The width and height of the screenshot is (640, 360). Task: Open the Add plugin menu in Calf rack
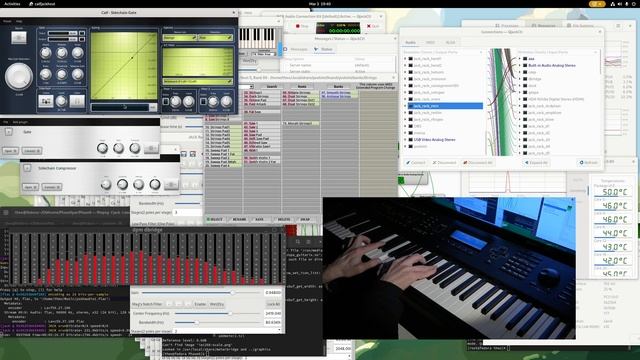[x=20, y=122]
